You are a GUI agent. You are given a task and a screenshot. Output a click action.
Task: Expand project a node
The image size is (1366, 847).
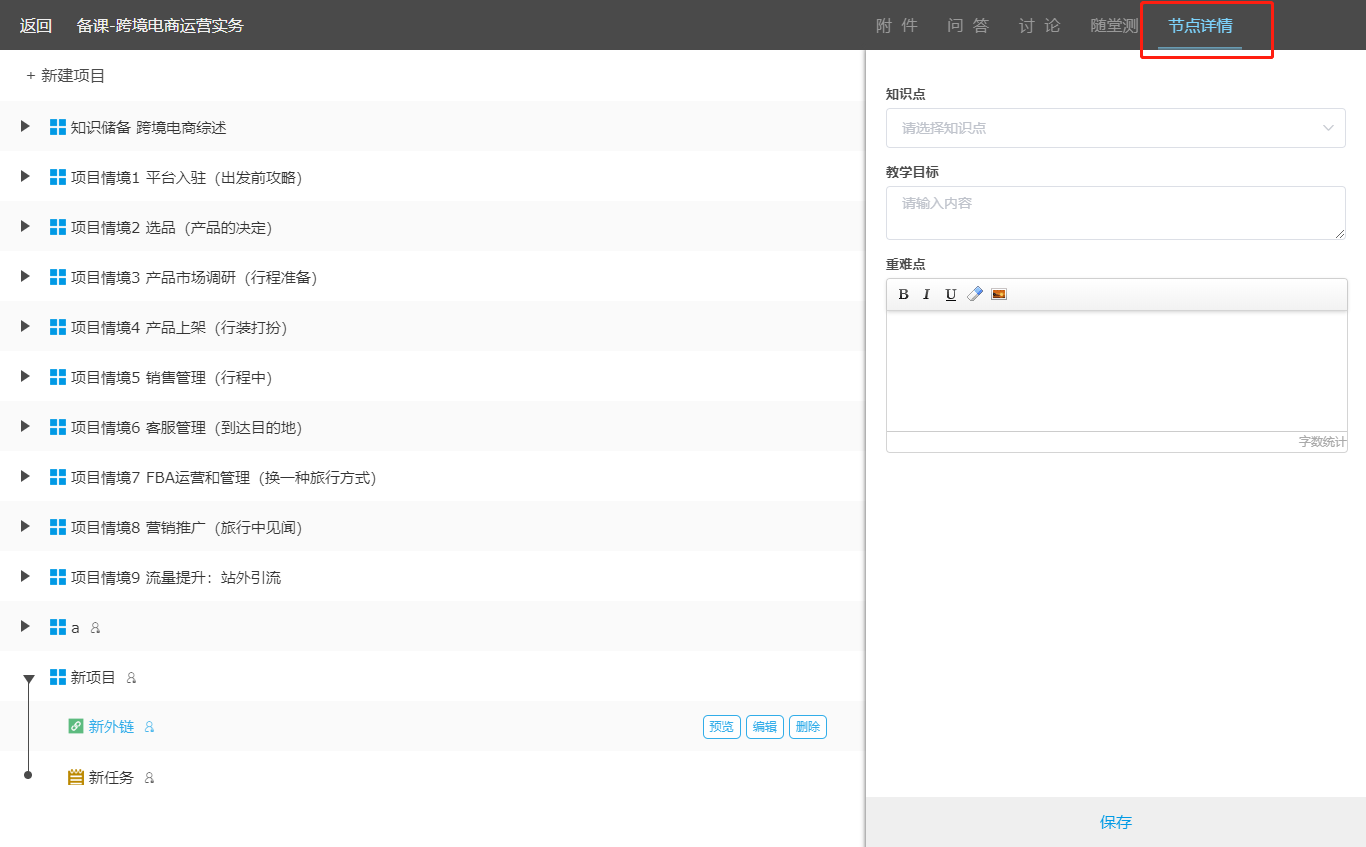(x=26, y=626)
